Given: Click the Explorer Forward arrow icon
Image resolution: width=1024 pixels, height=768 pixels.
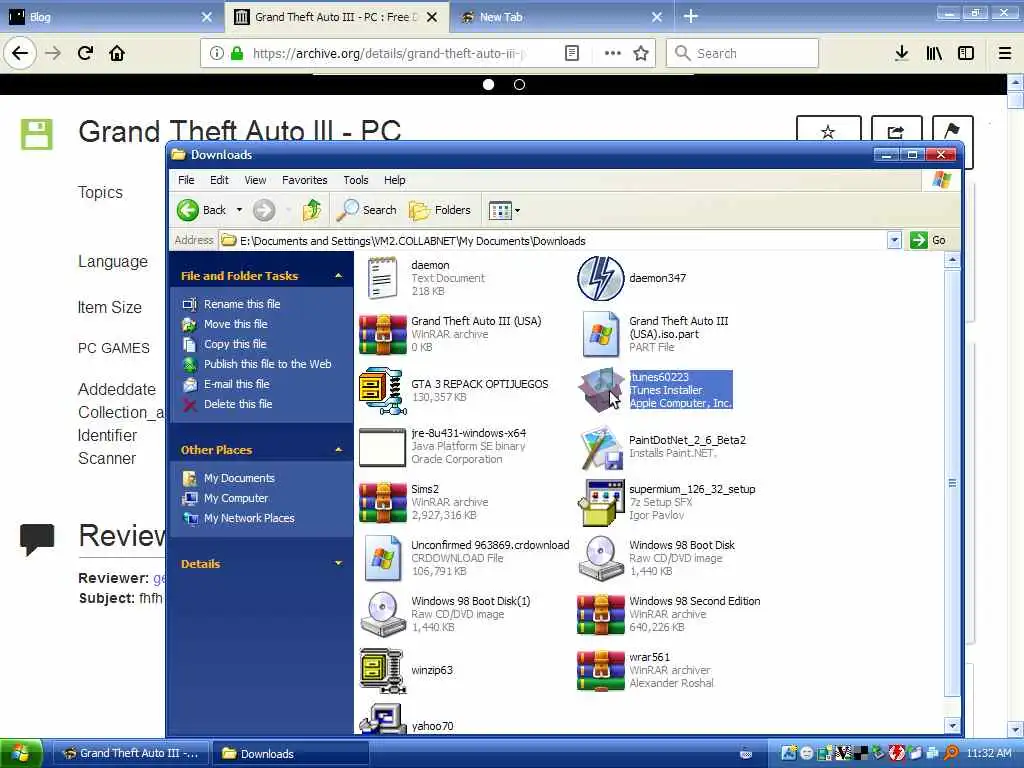Looking at the screenshot, I should pyautogui.click(x=264, y=210).
